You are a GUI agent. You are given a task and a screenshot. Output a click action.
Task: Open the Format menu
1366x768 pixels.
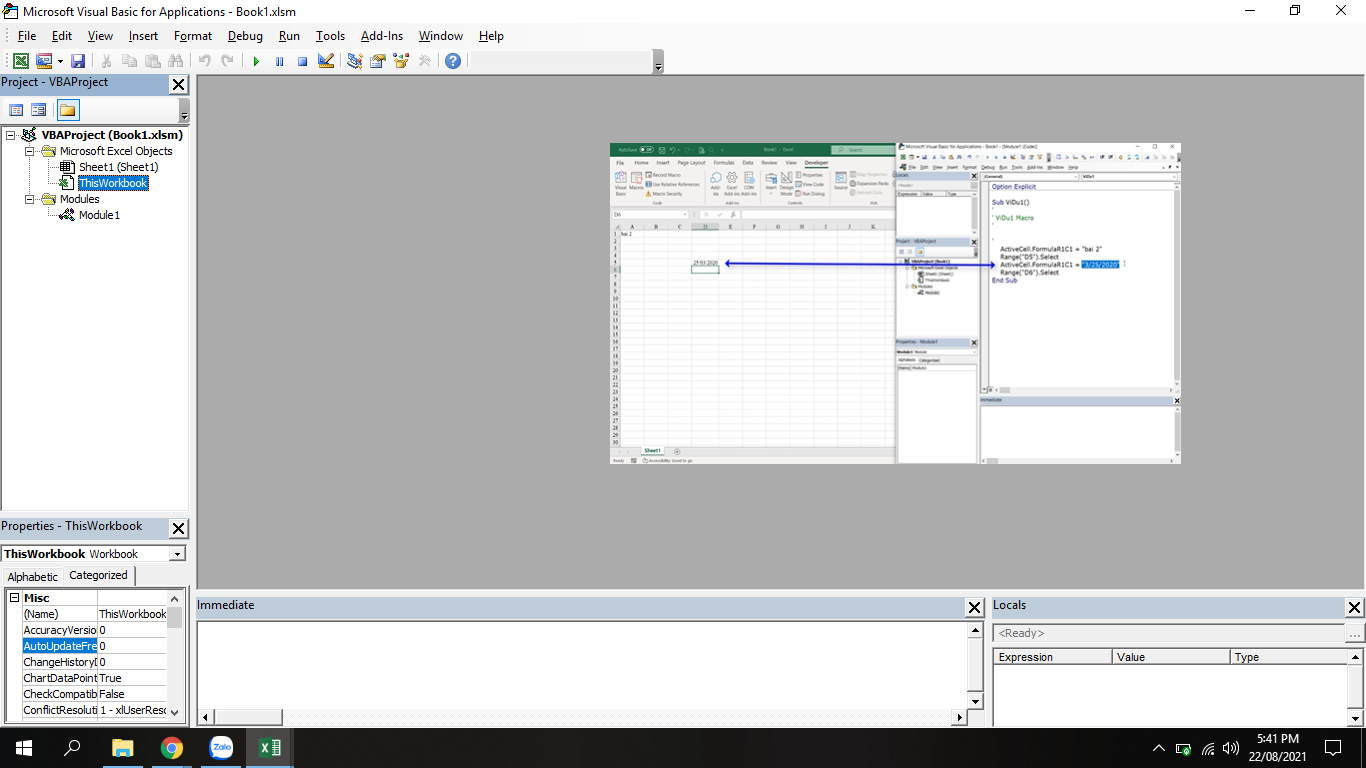[193, 36]
